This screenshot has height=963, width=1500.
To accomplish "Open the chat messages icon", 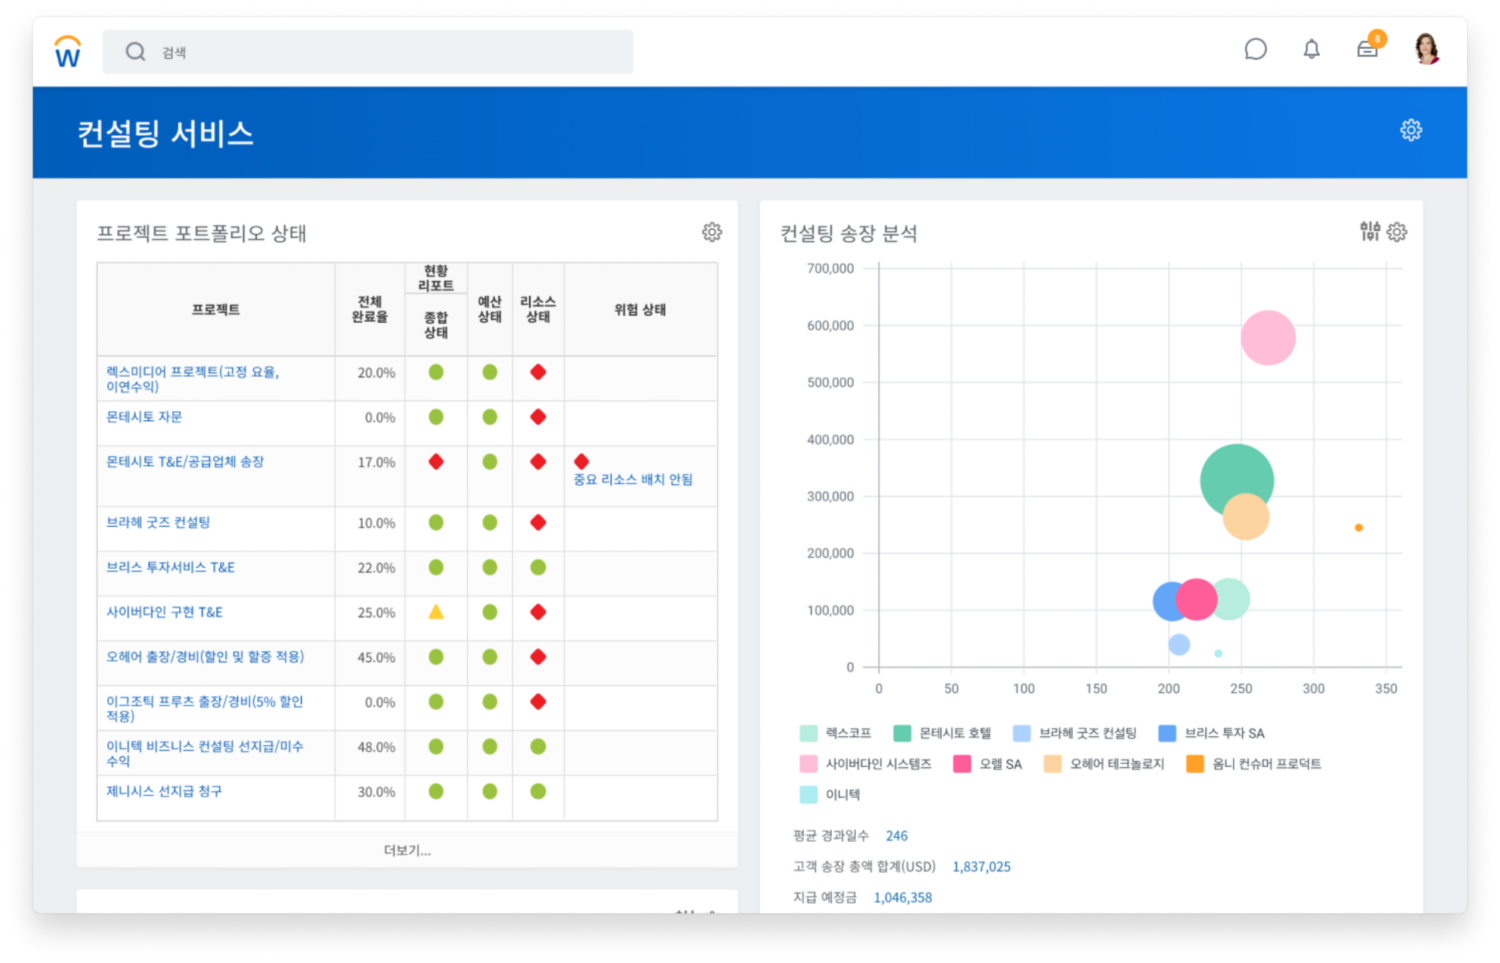I will (x=1255, y=49).
